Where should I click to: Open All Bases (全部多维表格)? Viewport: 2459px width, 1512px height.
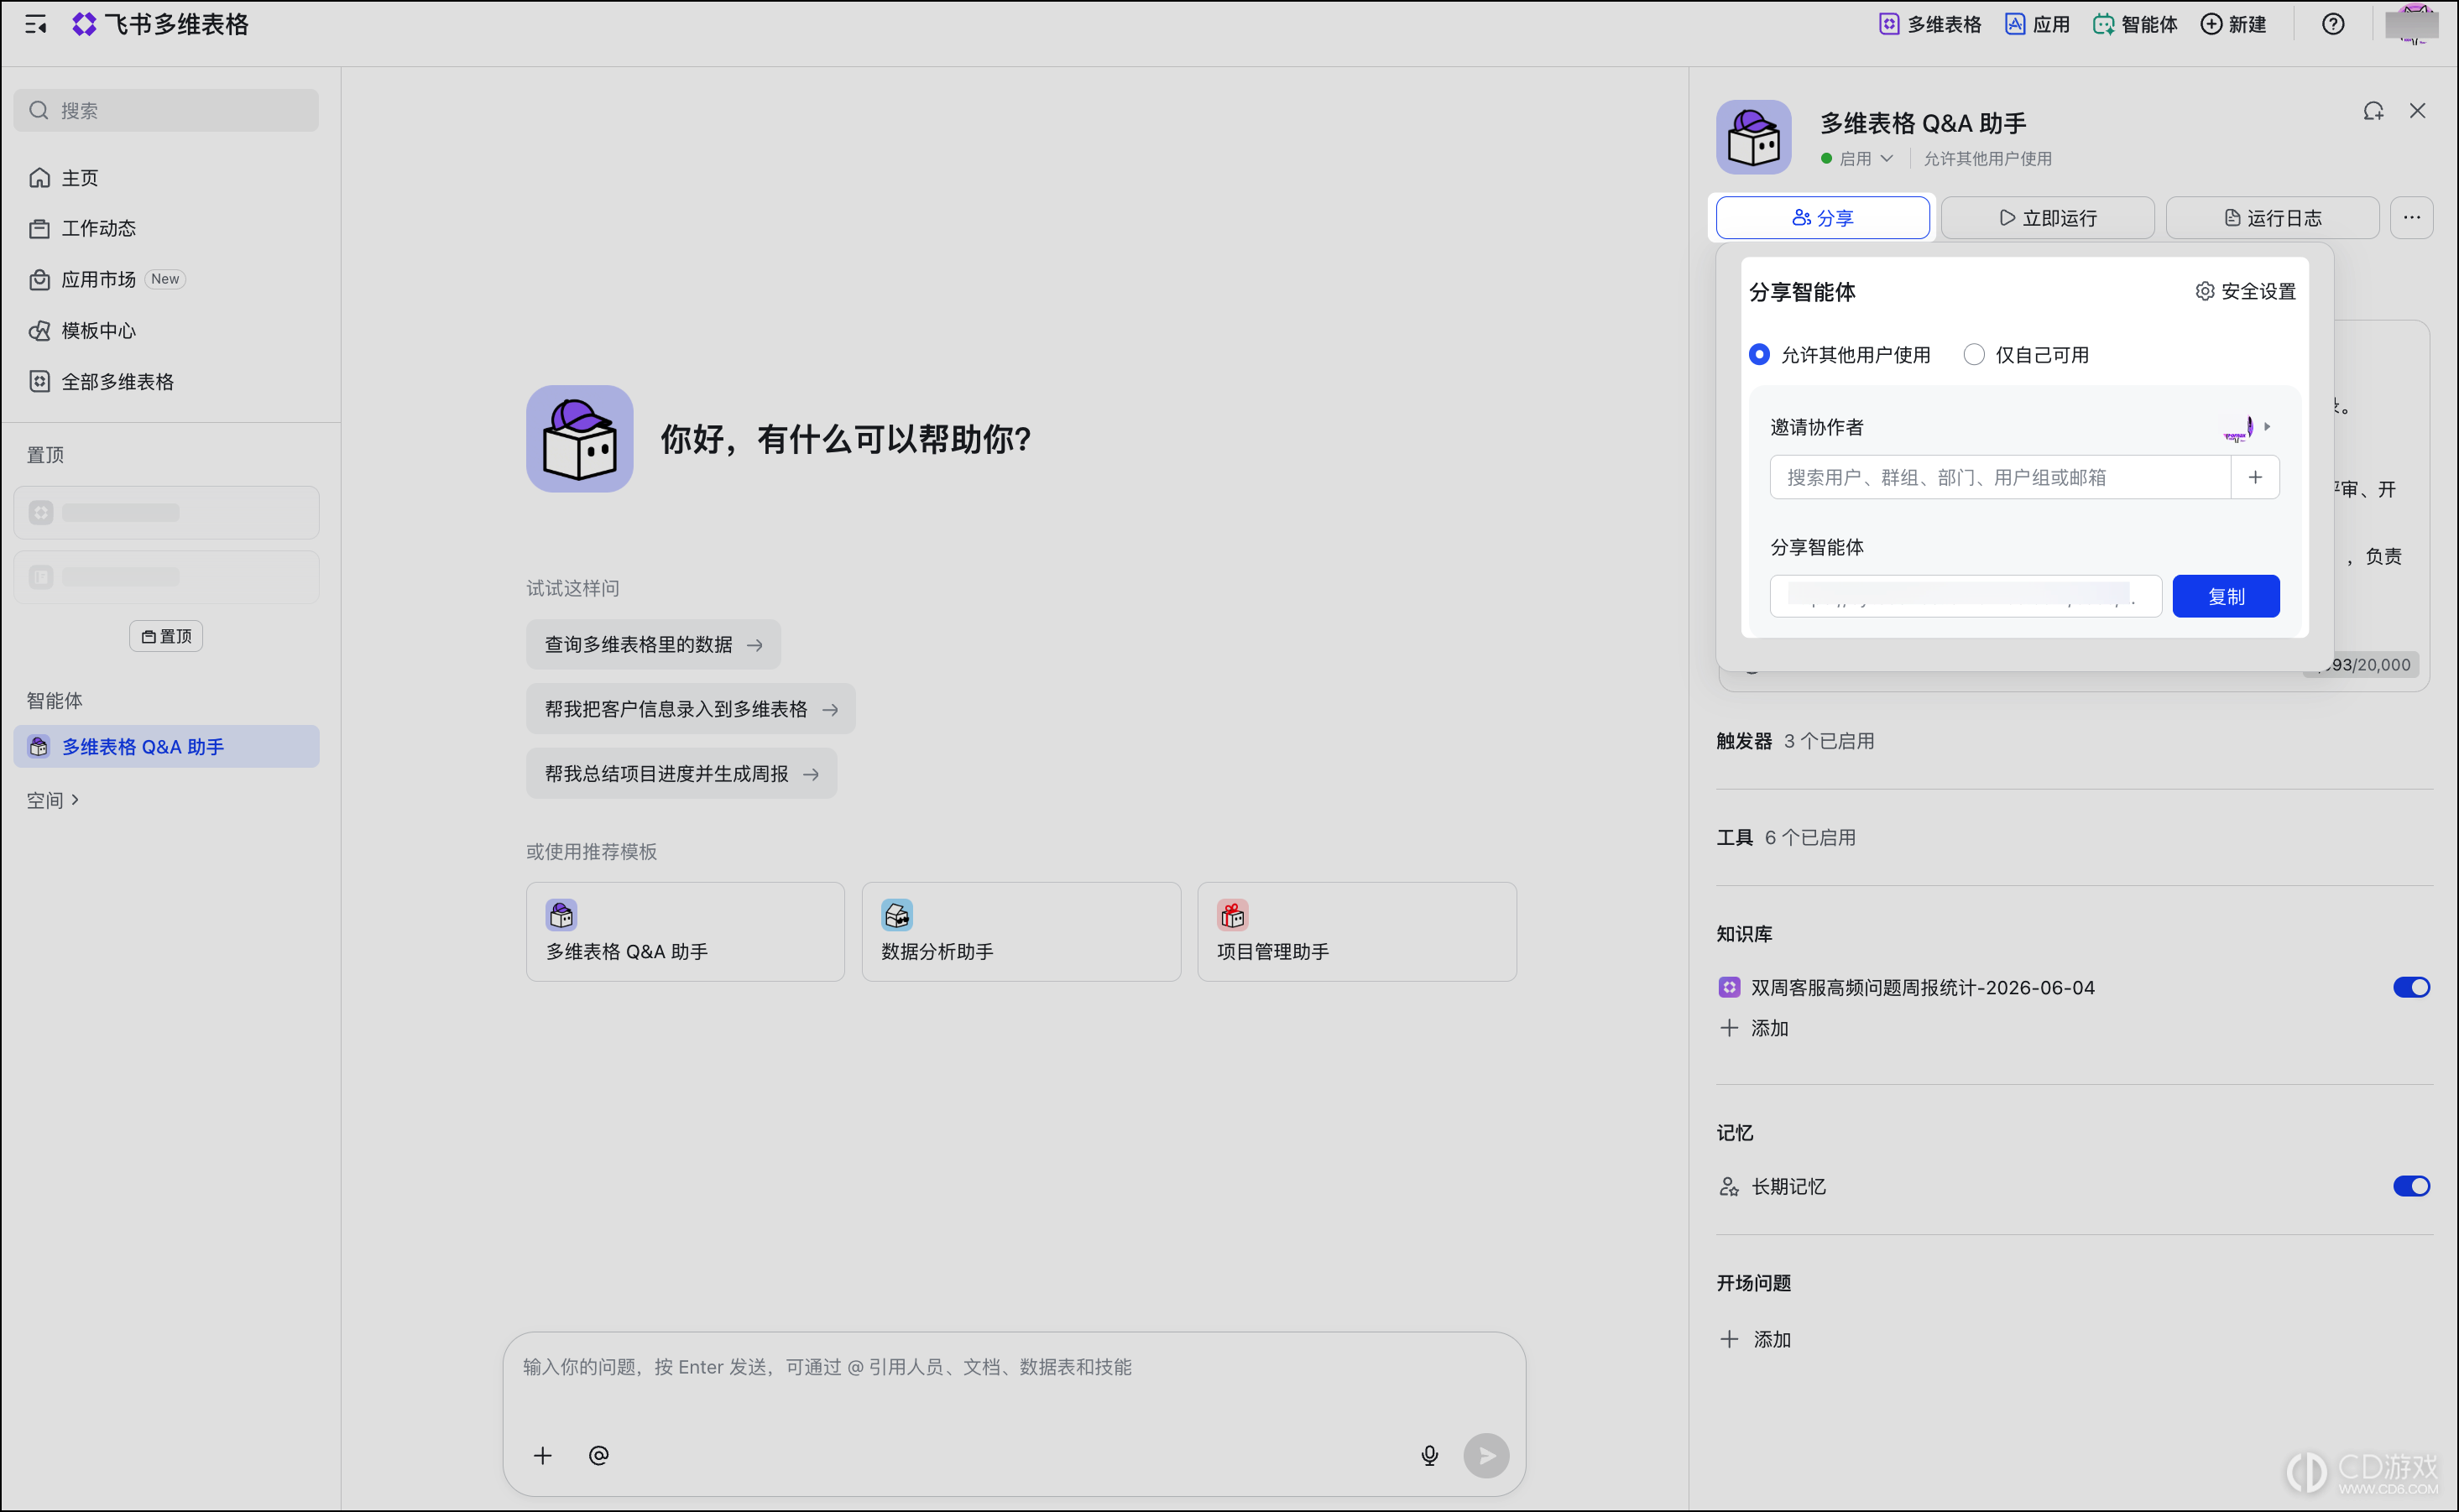click(x=166, y=381)
